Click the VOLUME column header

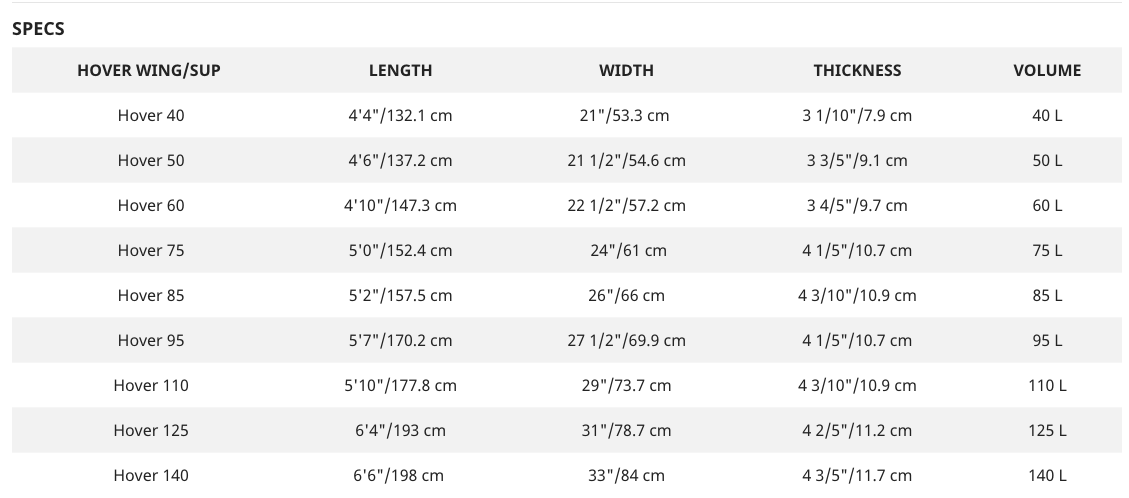1047,71
